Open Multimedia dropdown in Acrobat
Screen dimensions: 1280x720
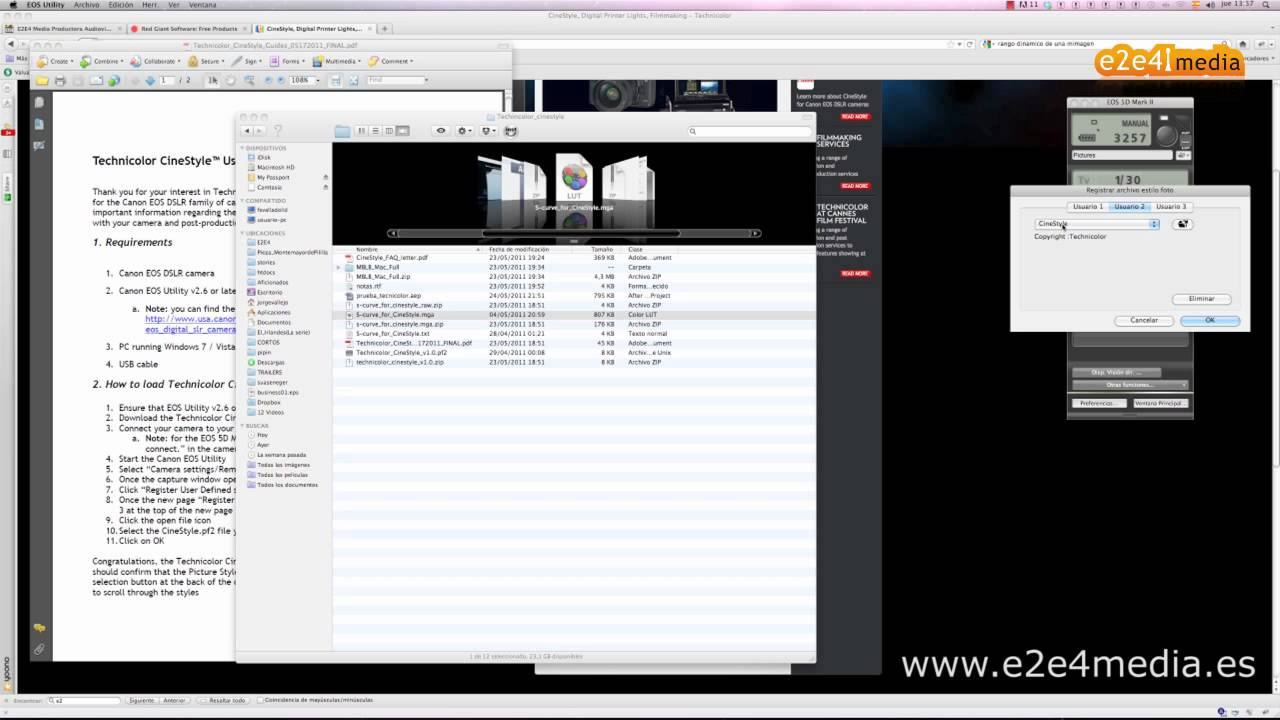click(x=339, y=61)
